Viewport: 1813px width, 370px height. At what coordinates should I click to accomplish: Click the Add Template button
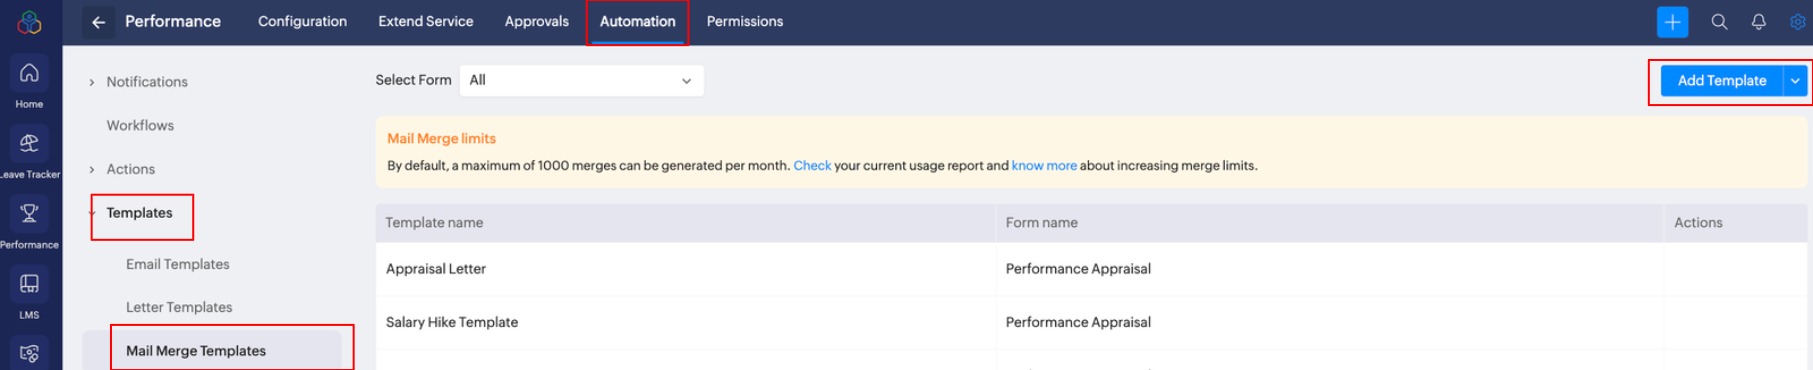point(1721,81)
